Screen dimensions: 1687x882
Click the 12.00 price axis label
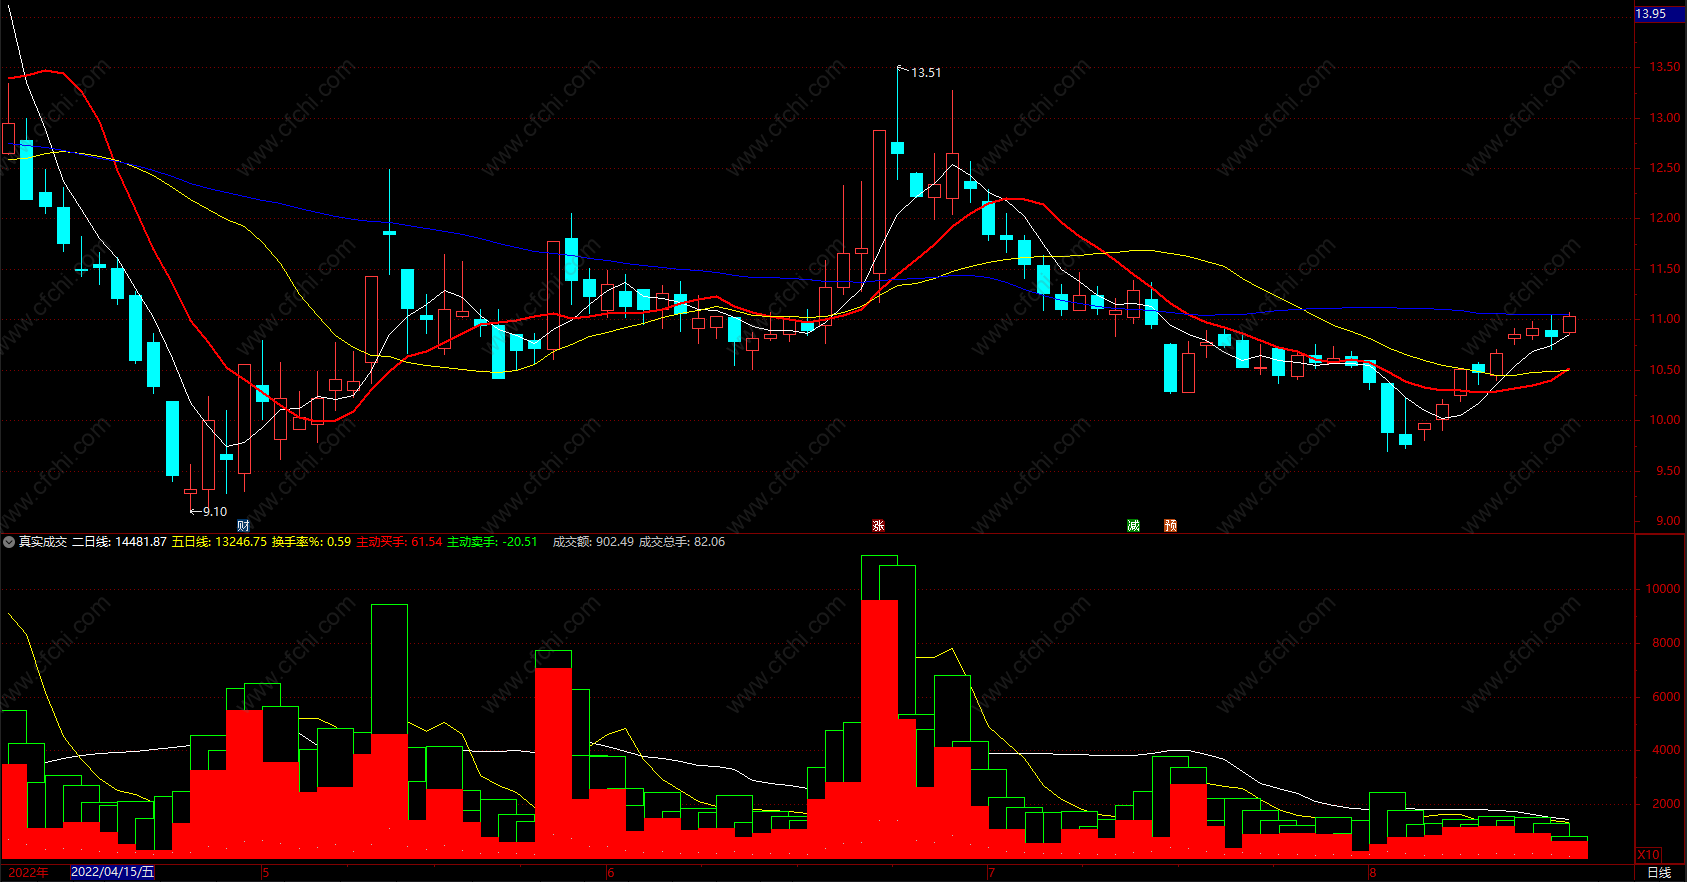(x=1664, y=218)
